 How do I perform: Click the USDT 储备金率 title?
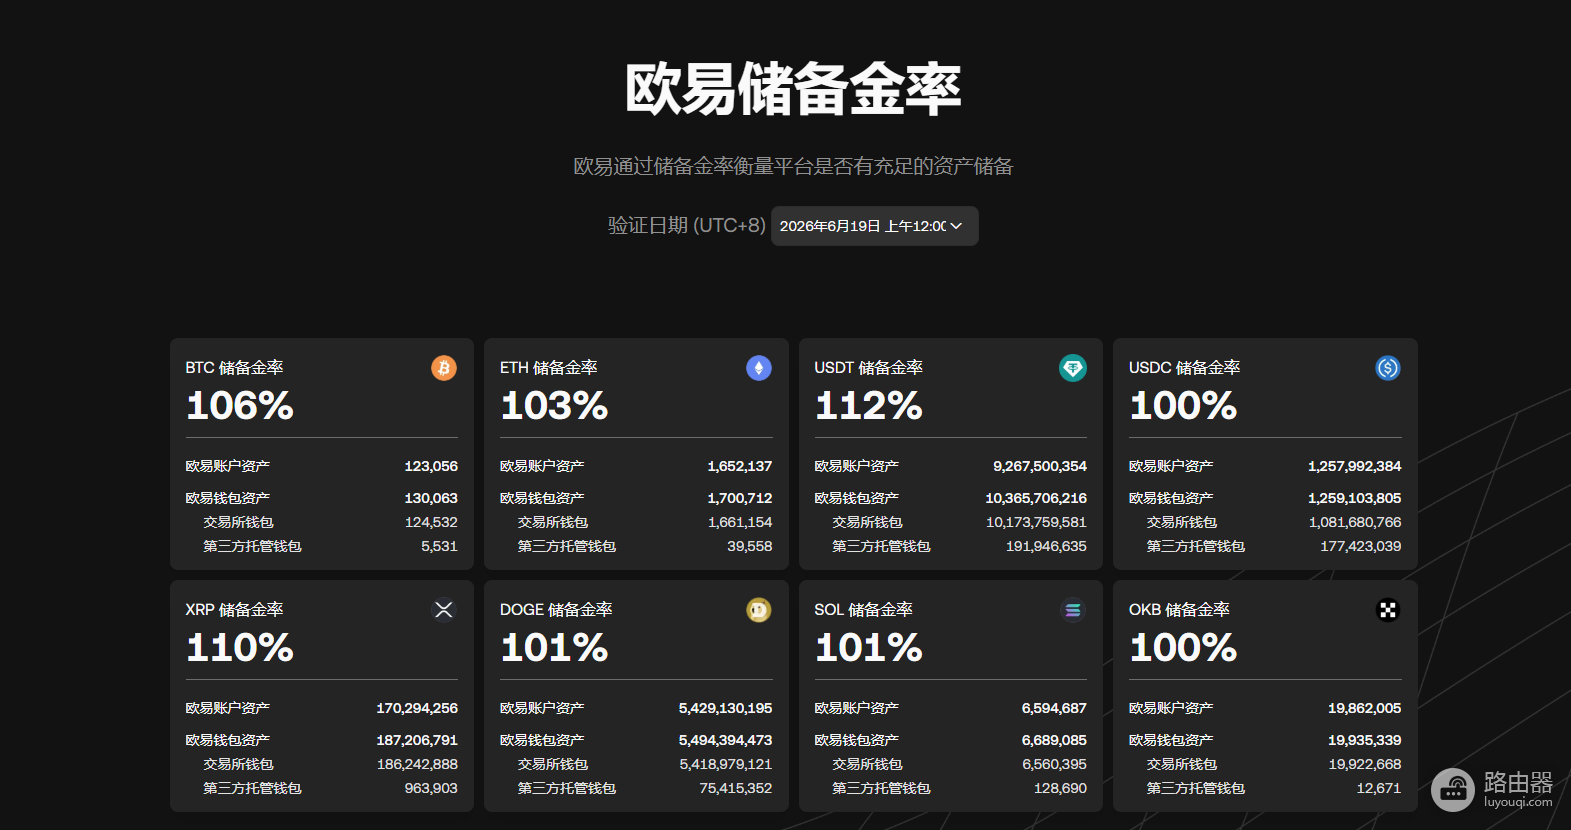[868, 368]
